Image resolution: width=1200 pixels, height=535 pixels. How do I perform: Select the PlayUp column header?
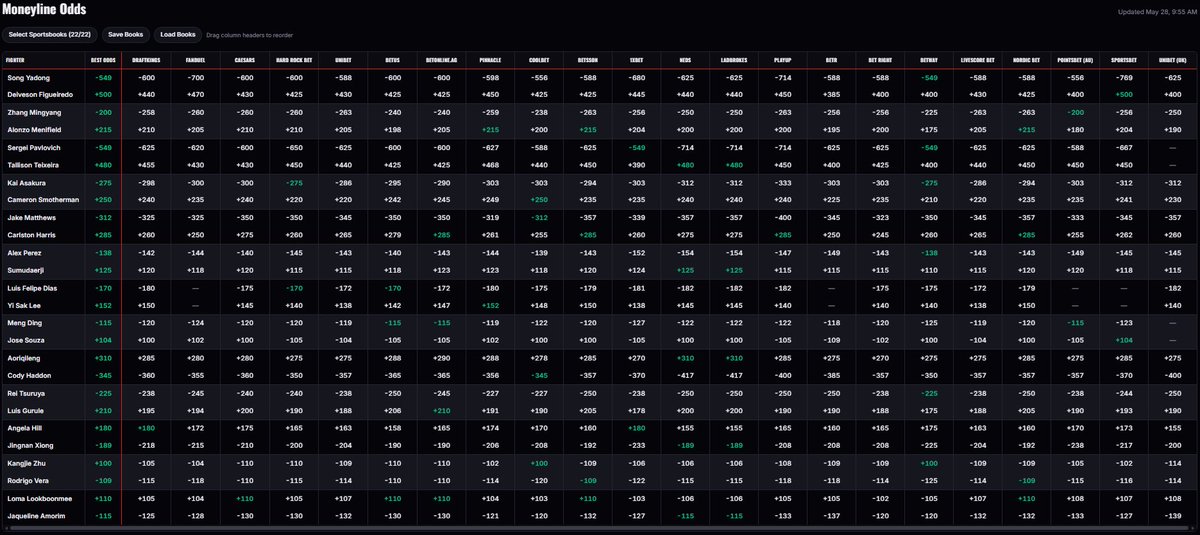click(782, 60)
